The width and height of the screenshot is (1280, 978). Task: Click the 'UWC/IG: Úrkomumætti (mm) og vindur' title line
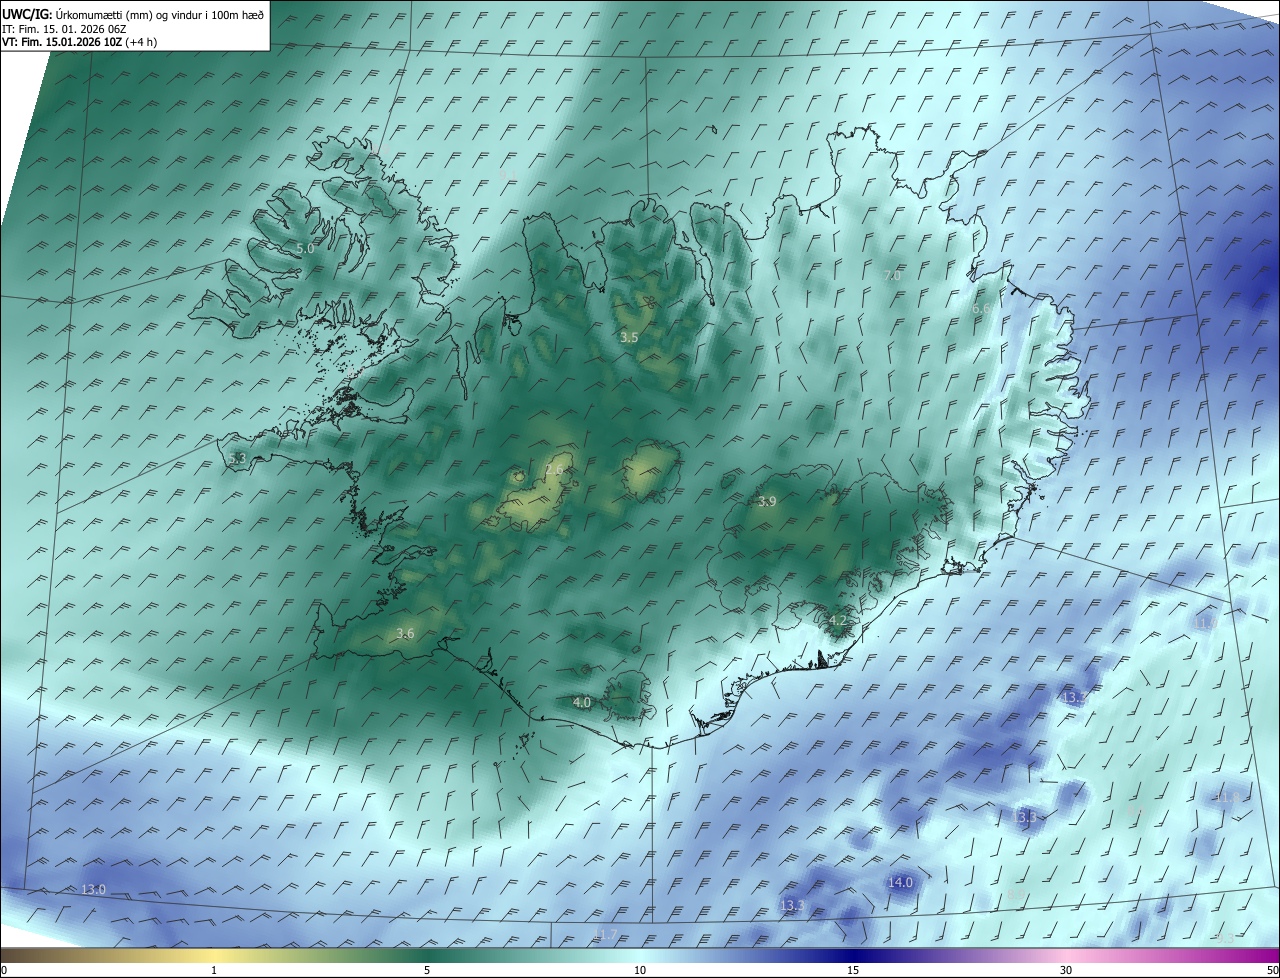(x=134, y=14)
